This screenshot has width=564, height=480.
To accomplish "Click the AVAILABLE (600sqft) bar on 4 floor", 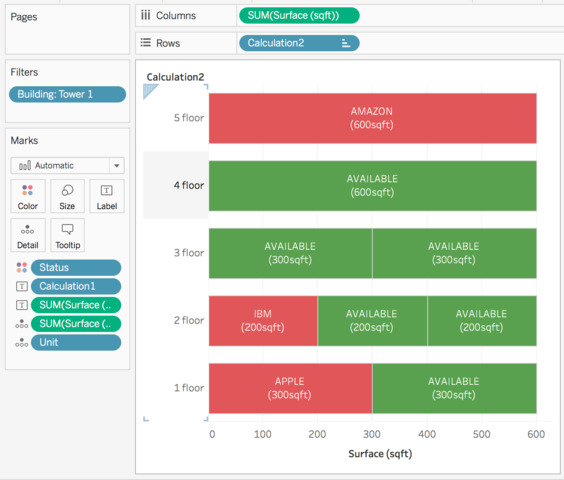I will (x=373, y=186).
